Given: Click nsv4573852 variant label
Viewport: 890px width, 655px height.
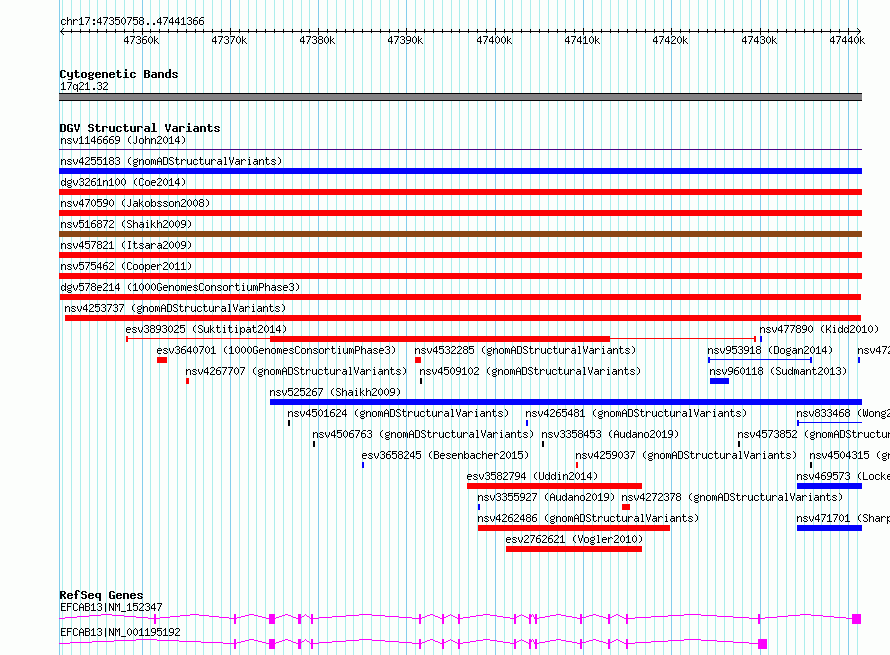Looking at the screenshot, I should (813, 434).
